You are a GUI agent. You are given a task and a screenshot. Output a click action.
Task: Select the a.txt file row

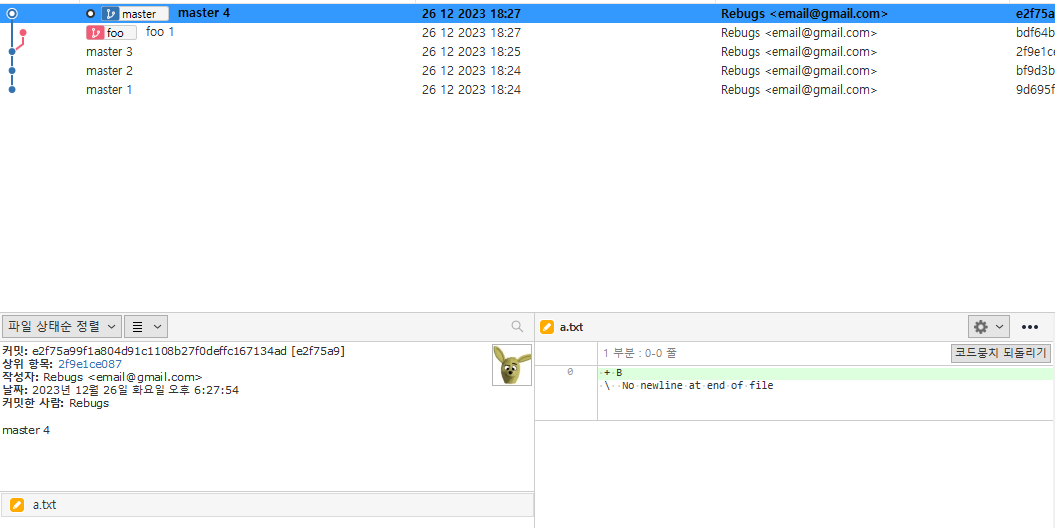tap(267, 505)
